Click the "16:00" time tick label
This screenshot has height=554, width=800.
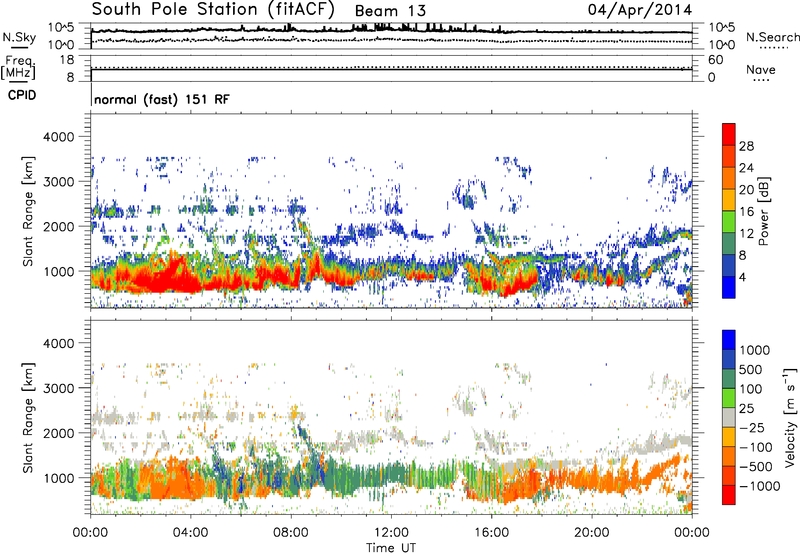[491, 533]
